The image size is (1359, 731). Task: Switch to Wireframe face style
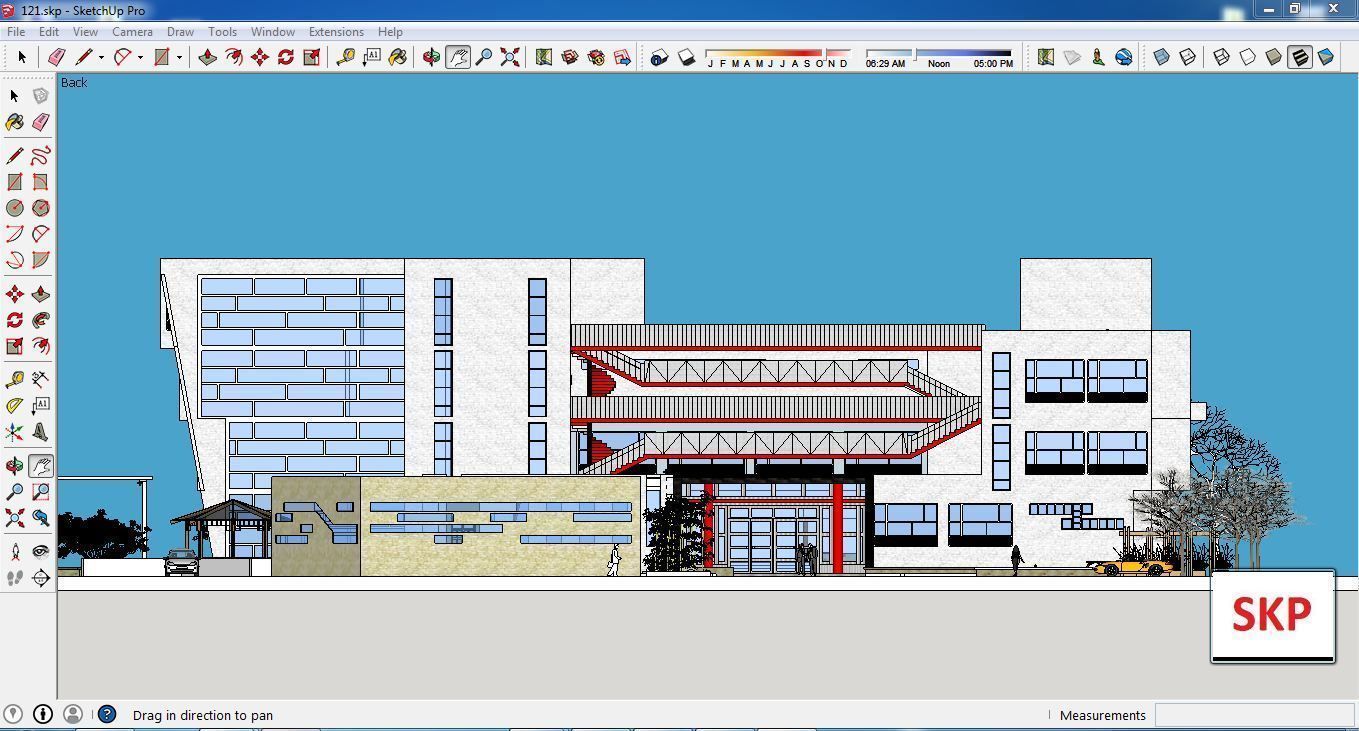tap(1221, 57)
